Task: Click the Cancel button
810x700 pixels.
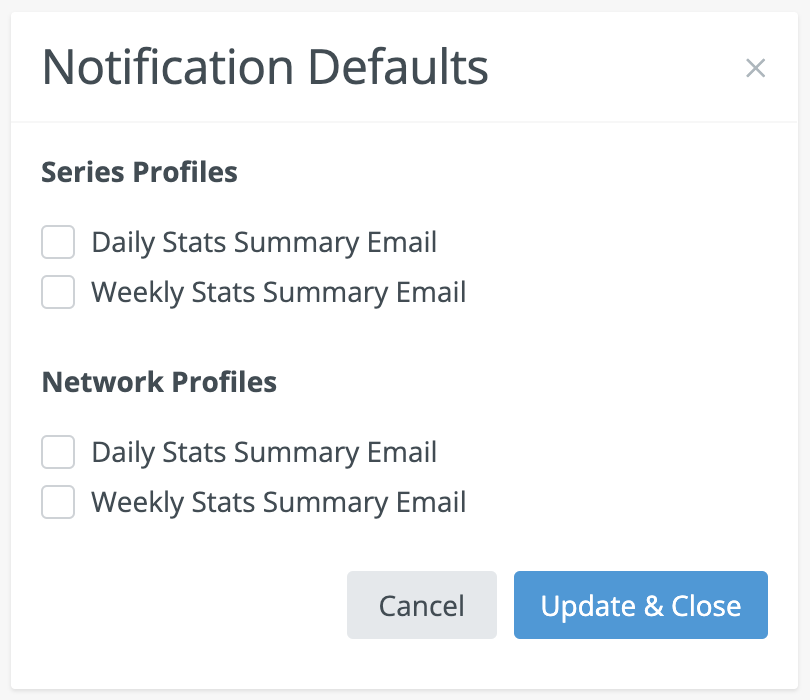Action: [x=421, y=605]
